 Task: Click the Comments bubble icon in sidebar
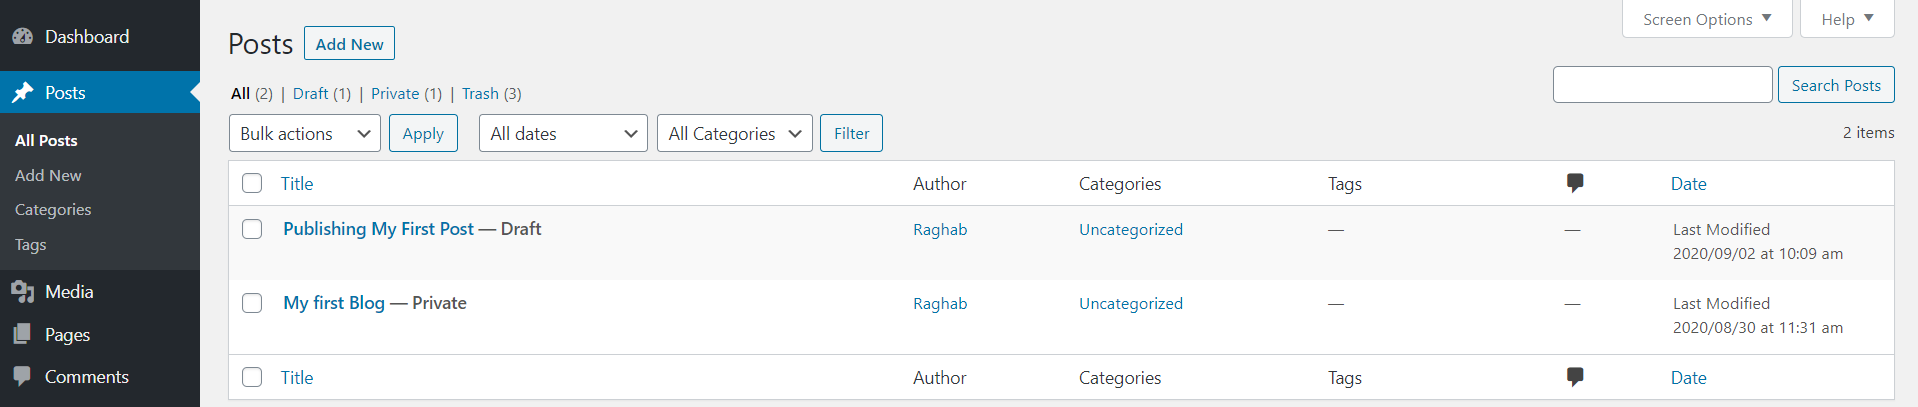[22, 377]
